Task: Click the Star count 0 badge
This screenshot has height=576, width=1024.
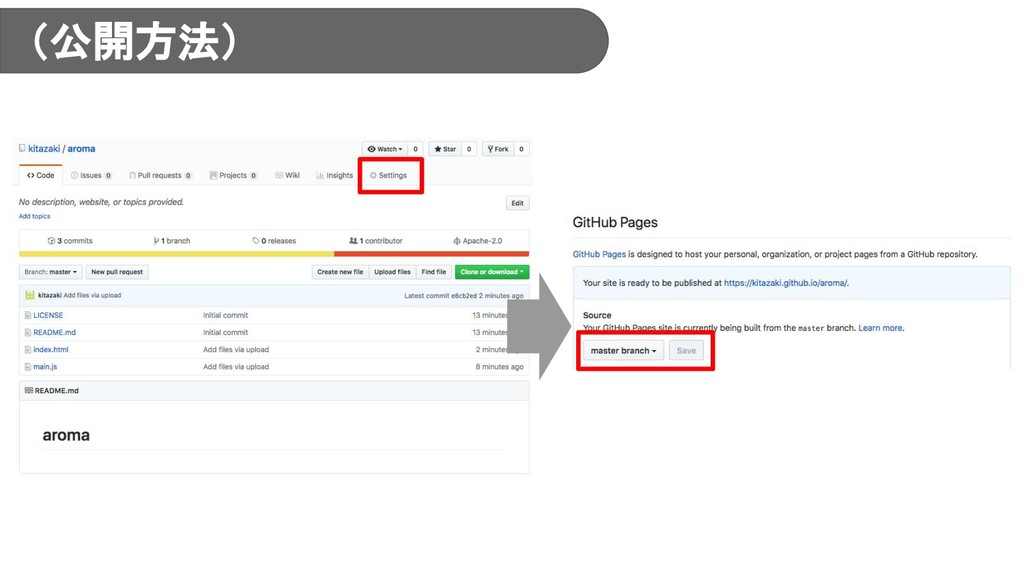Action: [469, 149]
